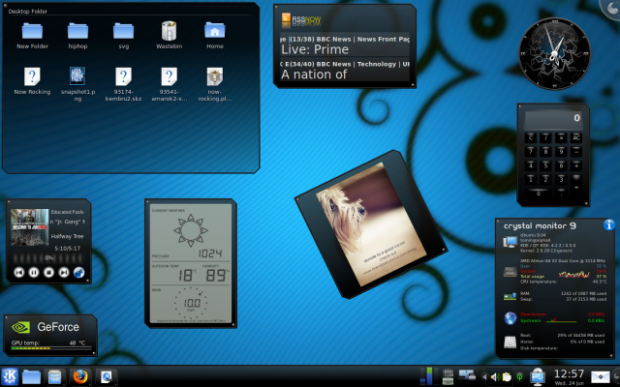Image resolution: width=620 pixels, height=387 pixels.
Task: Click calculator equals key
Action: click(576, 187)
